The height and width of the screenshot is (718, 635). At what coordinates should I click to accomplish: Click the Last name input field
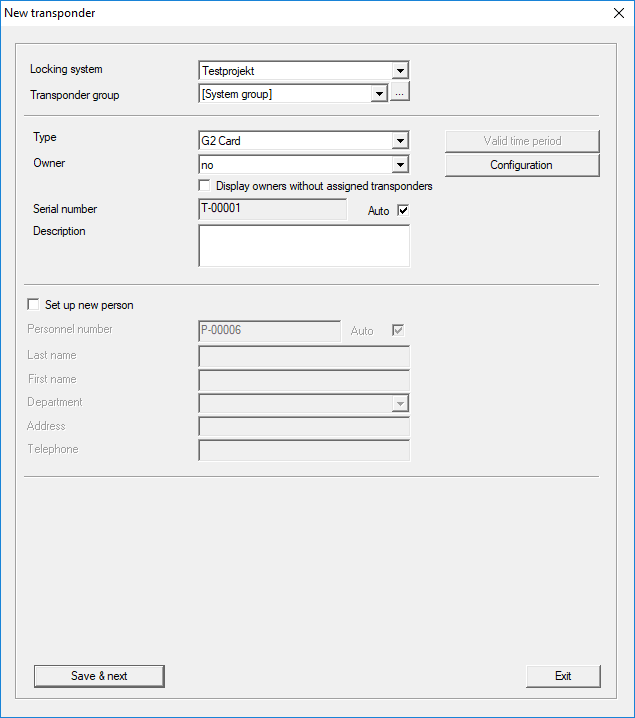[x=304, y=356]
